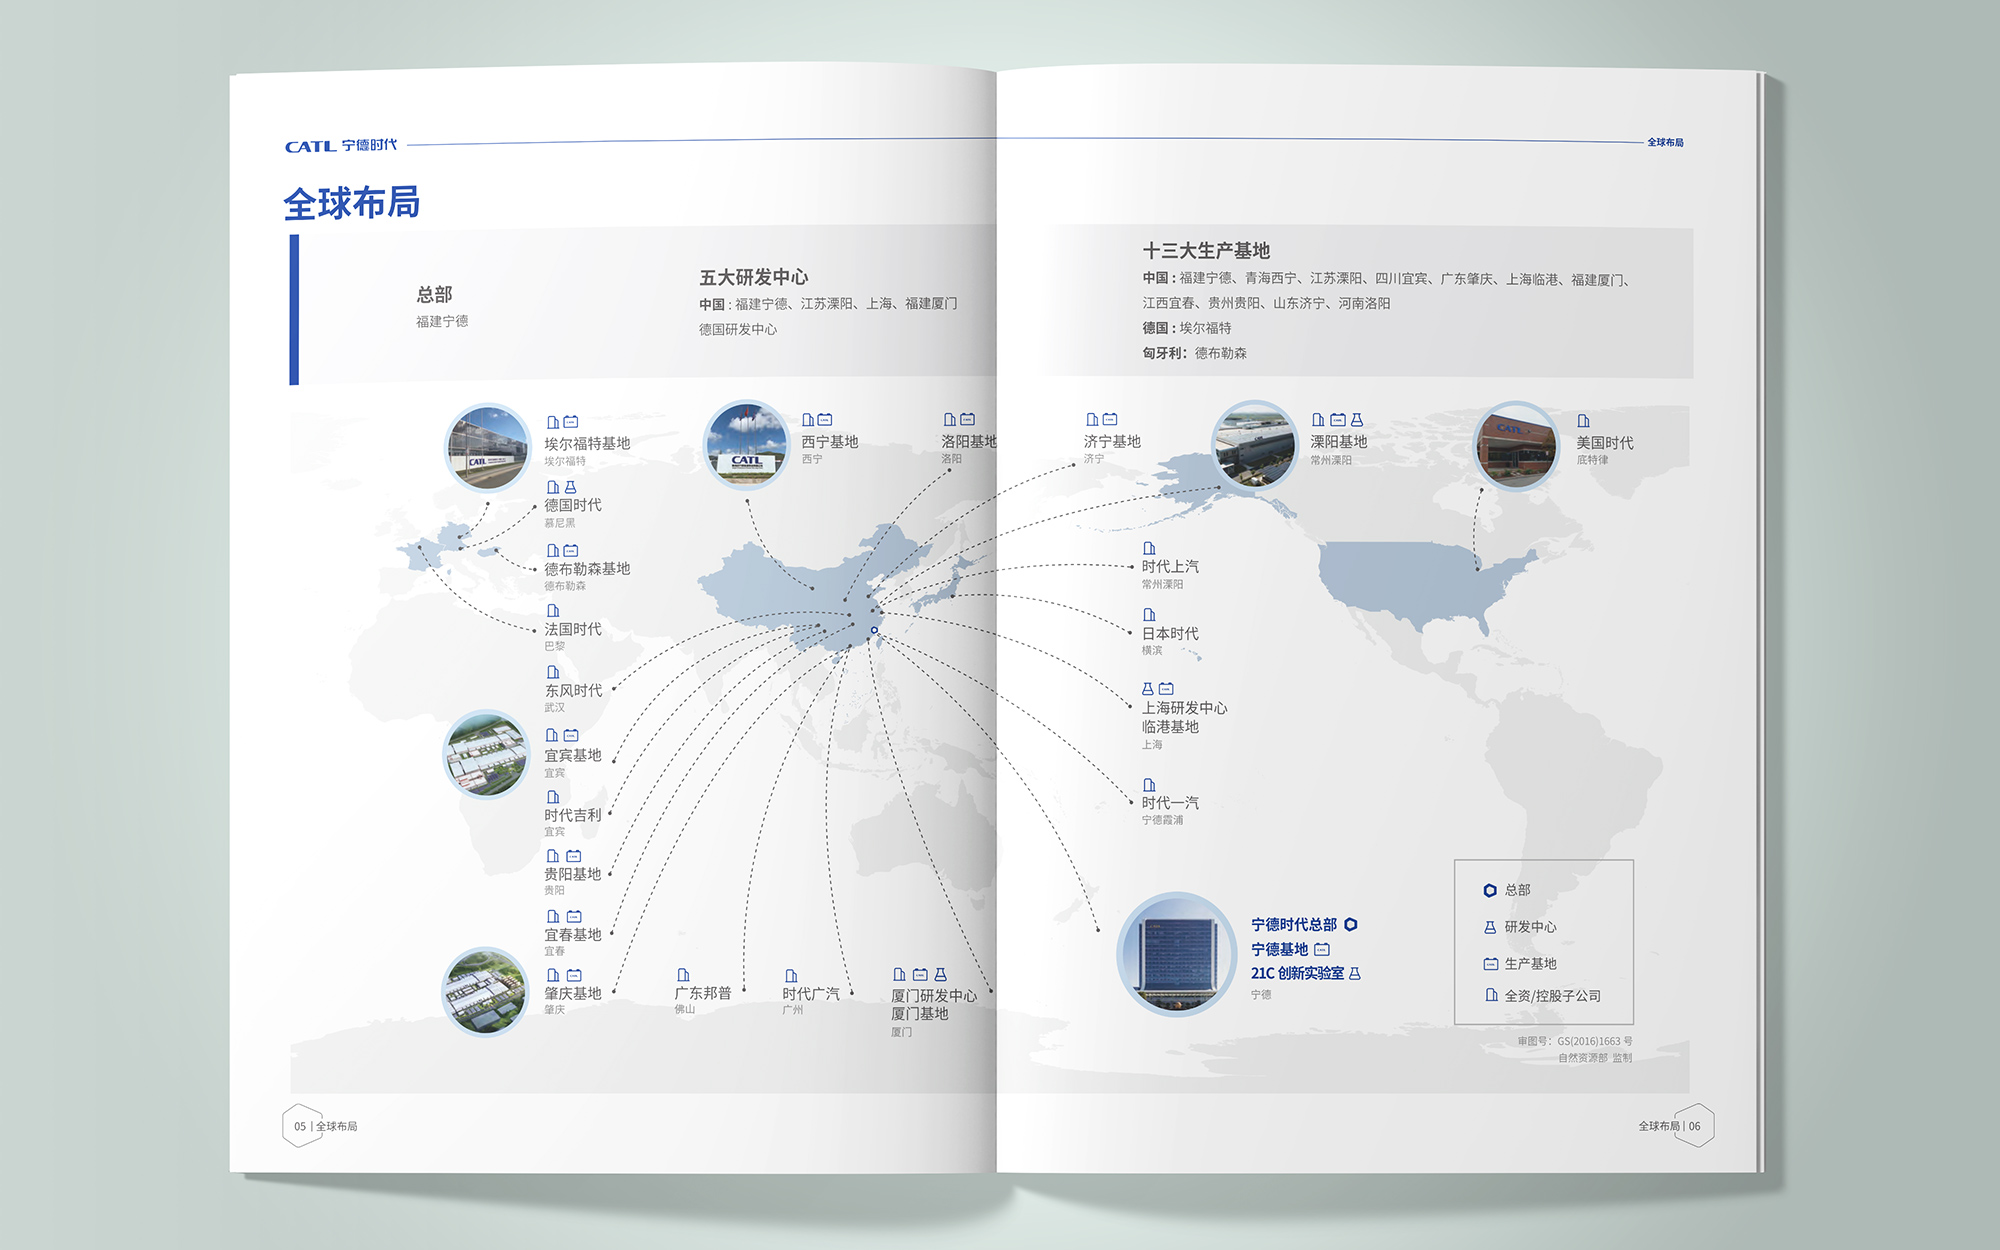Click the production base battery icon in legend
2000x1250 pixels.
tap(1490, 964)
